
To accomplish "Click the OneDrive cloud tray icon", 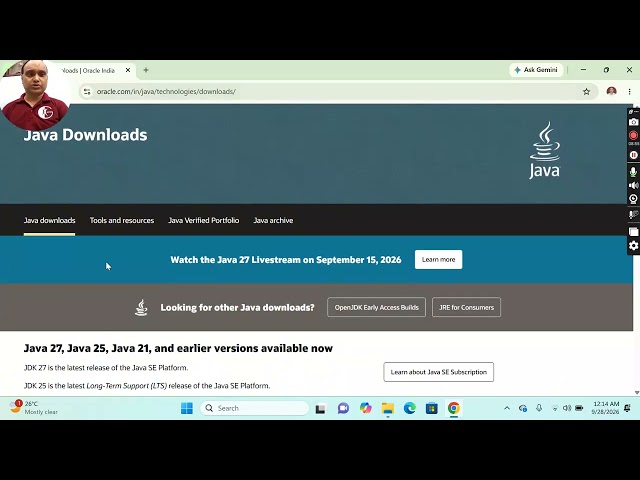I will [522, 408].
